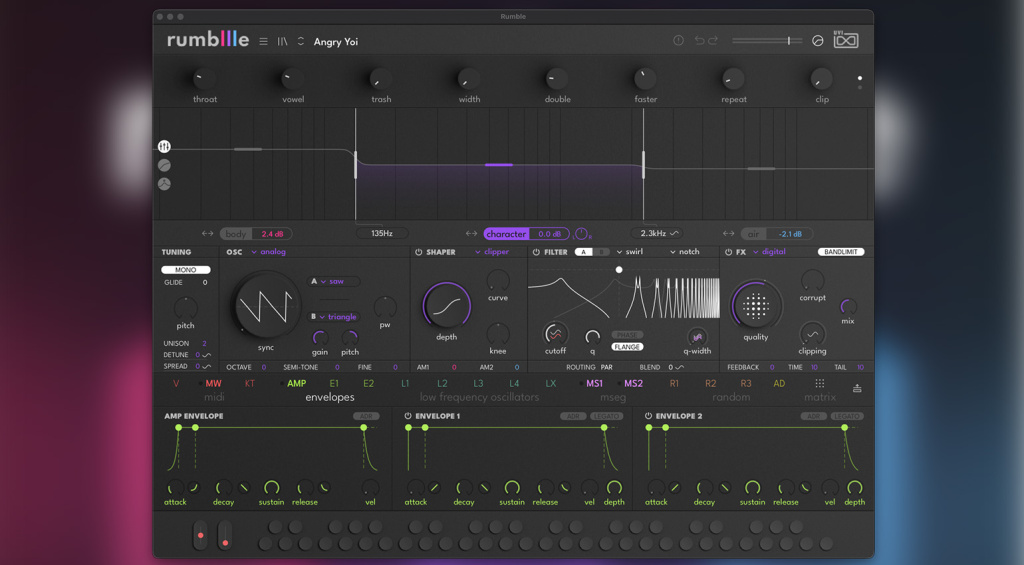Select the AMP envelope tab
The height and width of the screenshot is (565, 1024).
click(x=296, y=383)
